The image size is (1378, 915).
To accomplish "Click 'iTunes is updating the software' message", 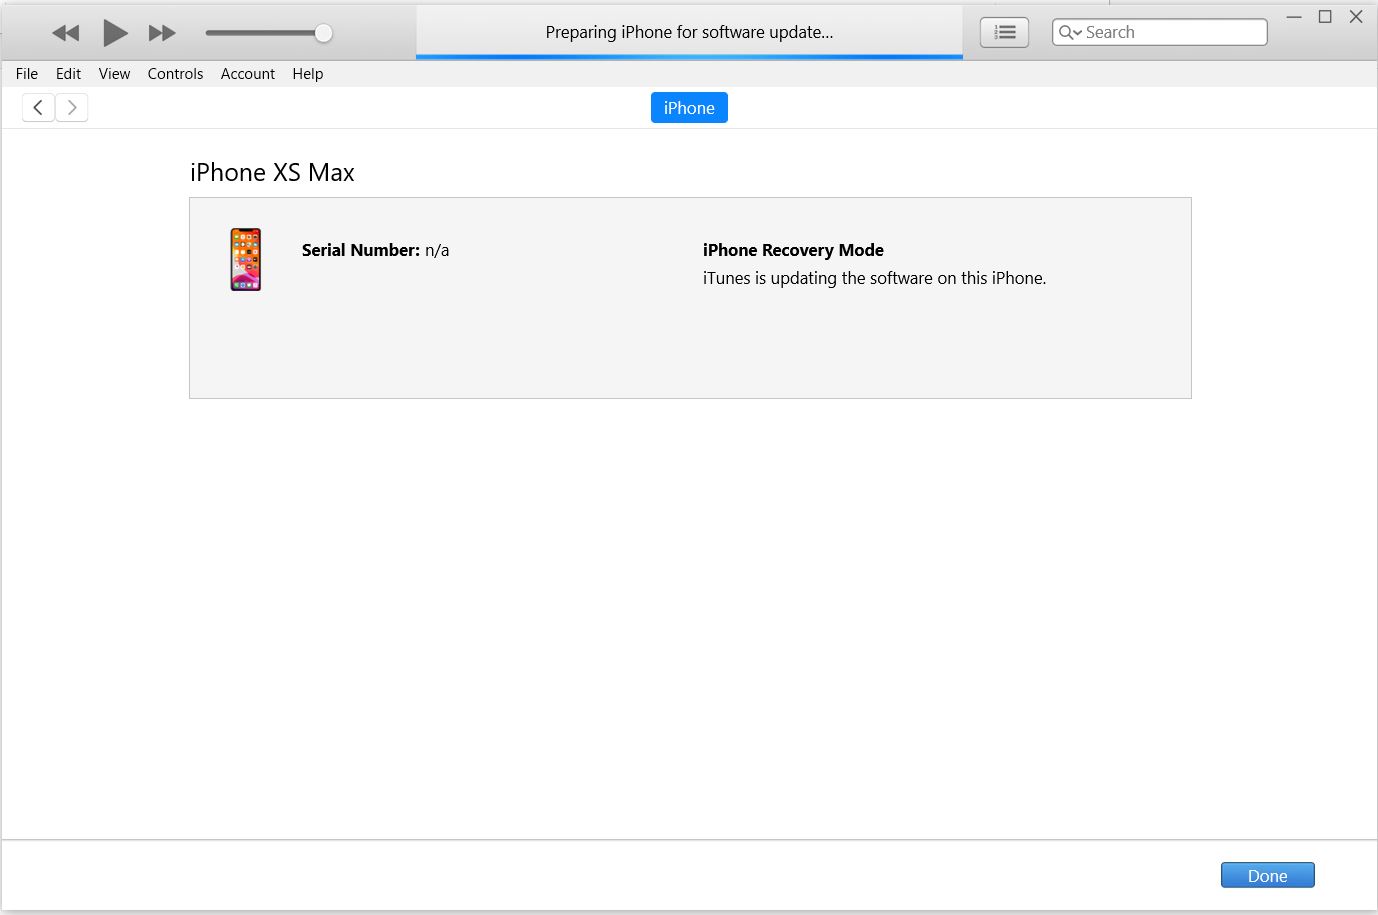I will tap(874, 278).
